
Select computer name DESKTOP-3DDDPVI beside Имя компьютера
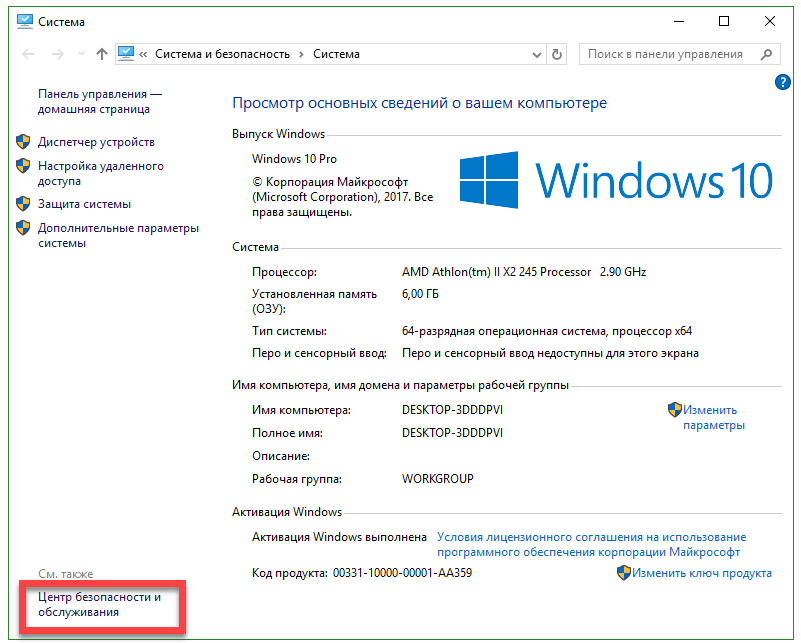[x=452, y=411]
